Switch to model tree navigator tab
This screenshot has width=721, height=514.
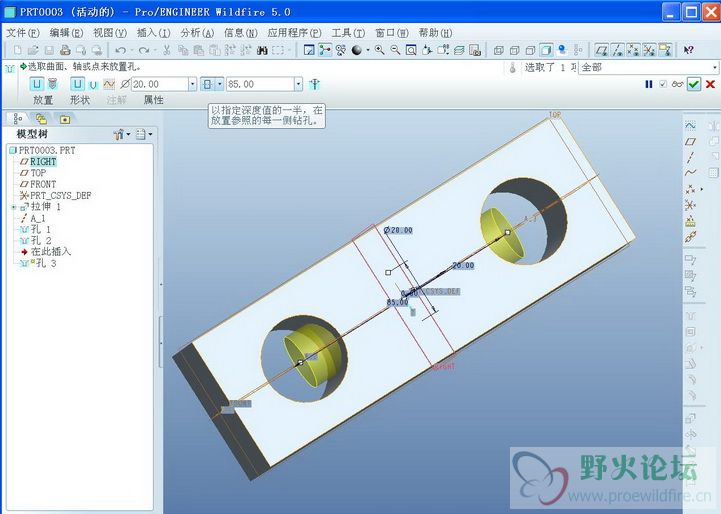pyautogui.click(x=18, y=119)
